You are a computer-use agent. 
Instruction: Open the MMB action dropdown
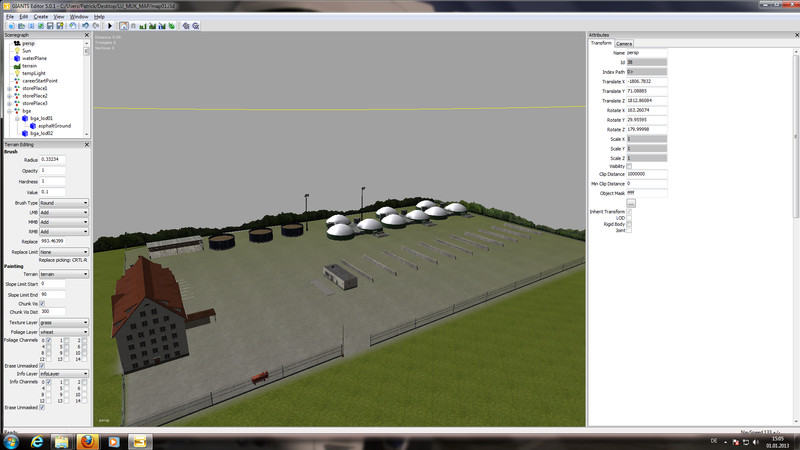tap(64, 222)
